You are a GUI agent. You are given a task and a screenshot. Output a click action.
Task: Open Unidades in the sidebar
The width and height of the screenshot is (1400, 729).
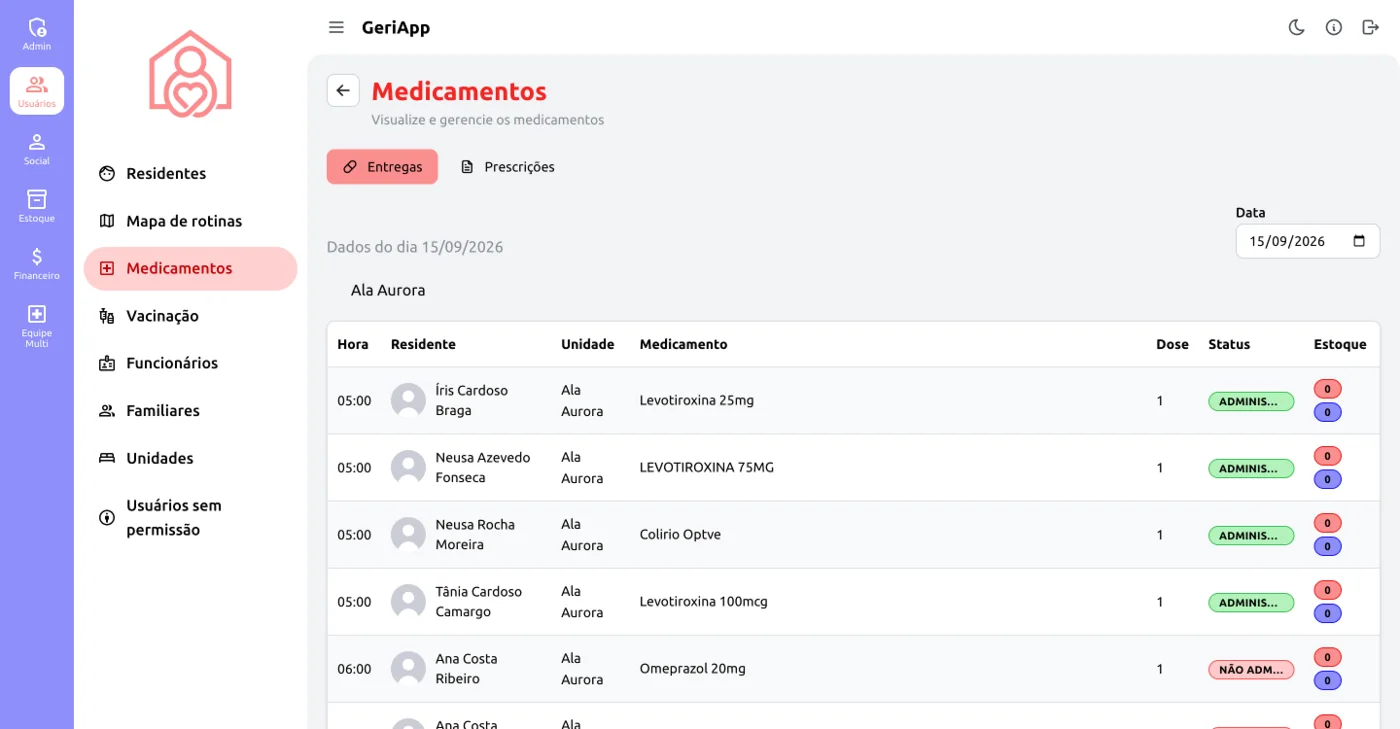pos(191,458)
